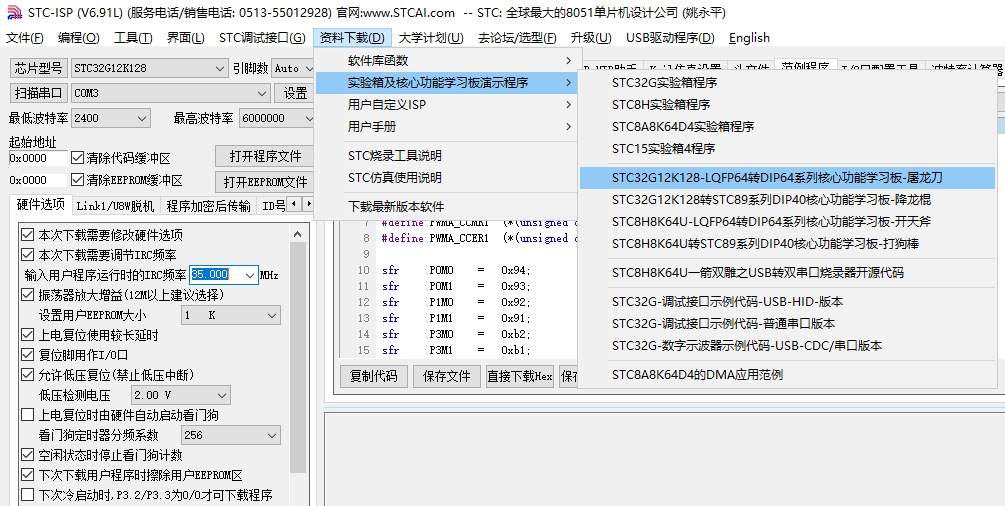Toggle 下次下载用户程序时擦除用户EEPROM区 checkbox
The image size is (1005, 506).
(28, 475)
